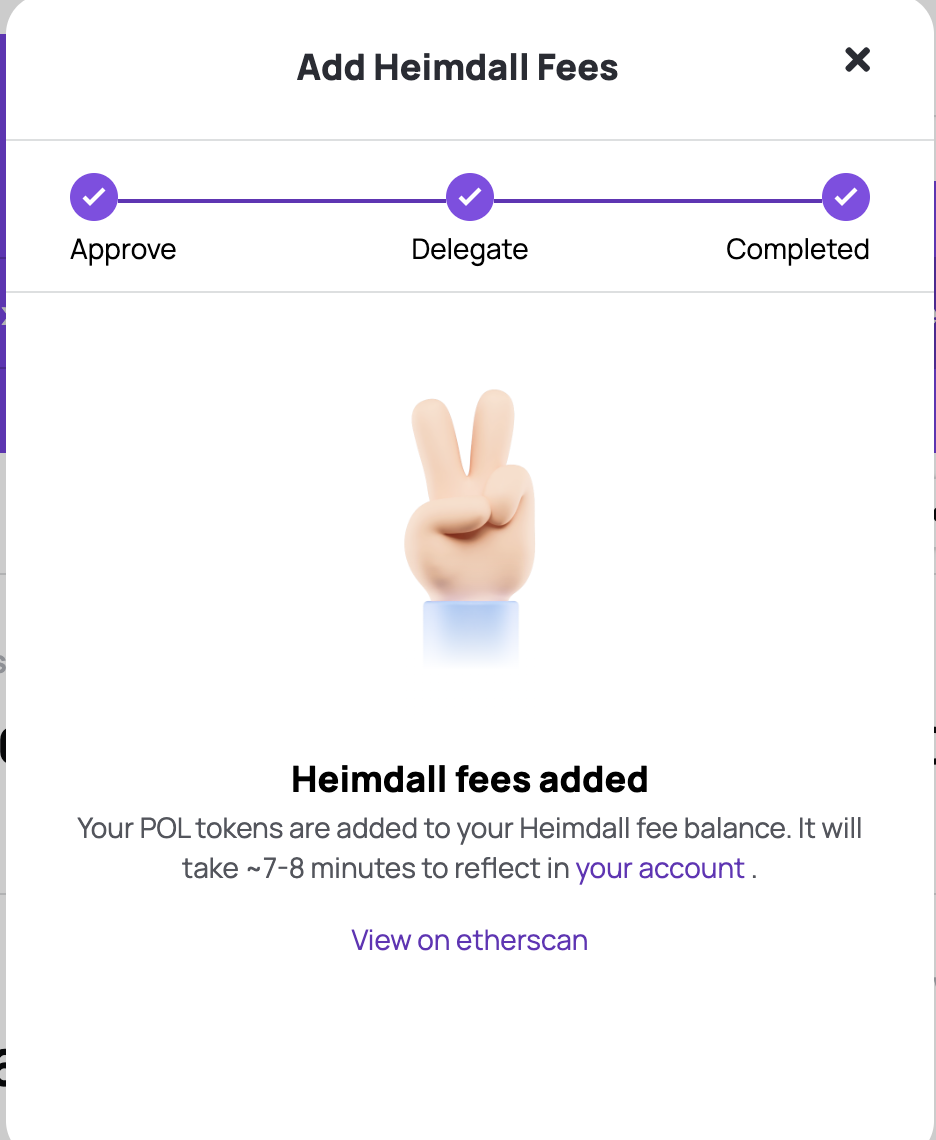Click the Approve step checkmark circle
Screen dimensions: 936x1140
point(94,198)
